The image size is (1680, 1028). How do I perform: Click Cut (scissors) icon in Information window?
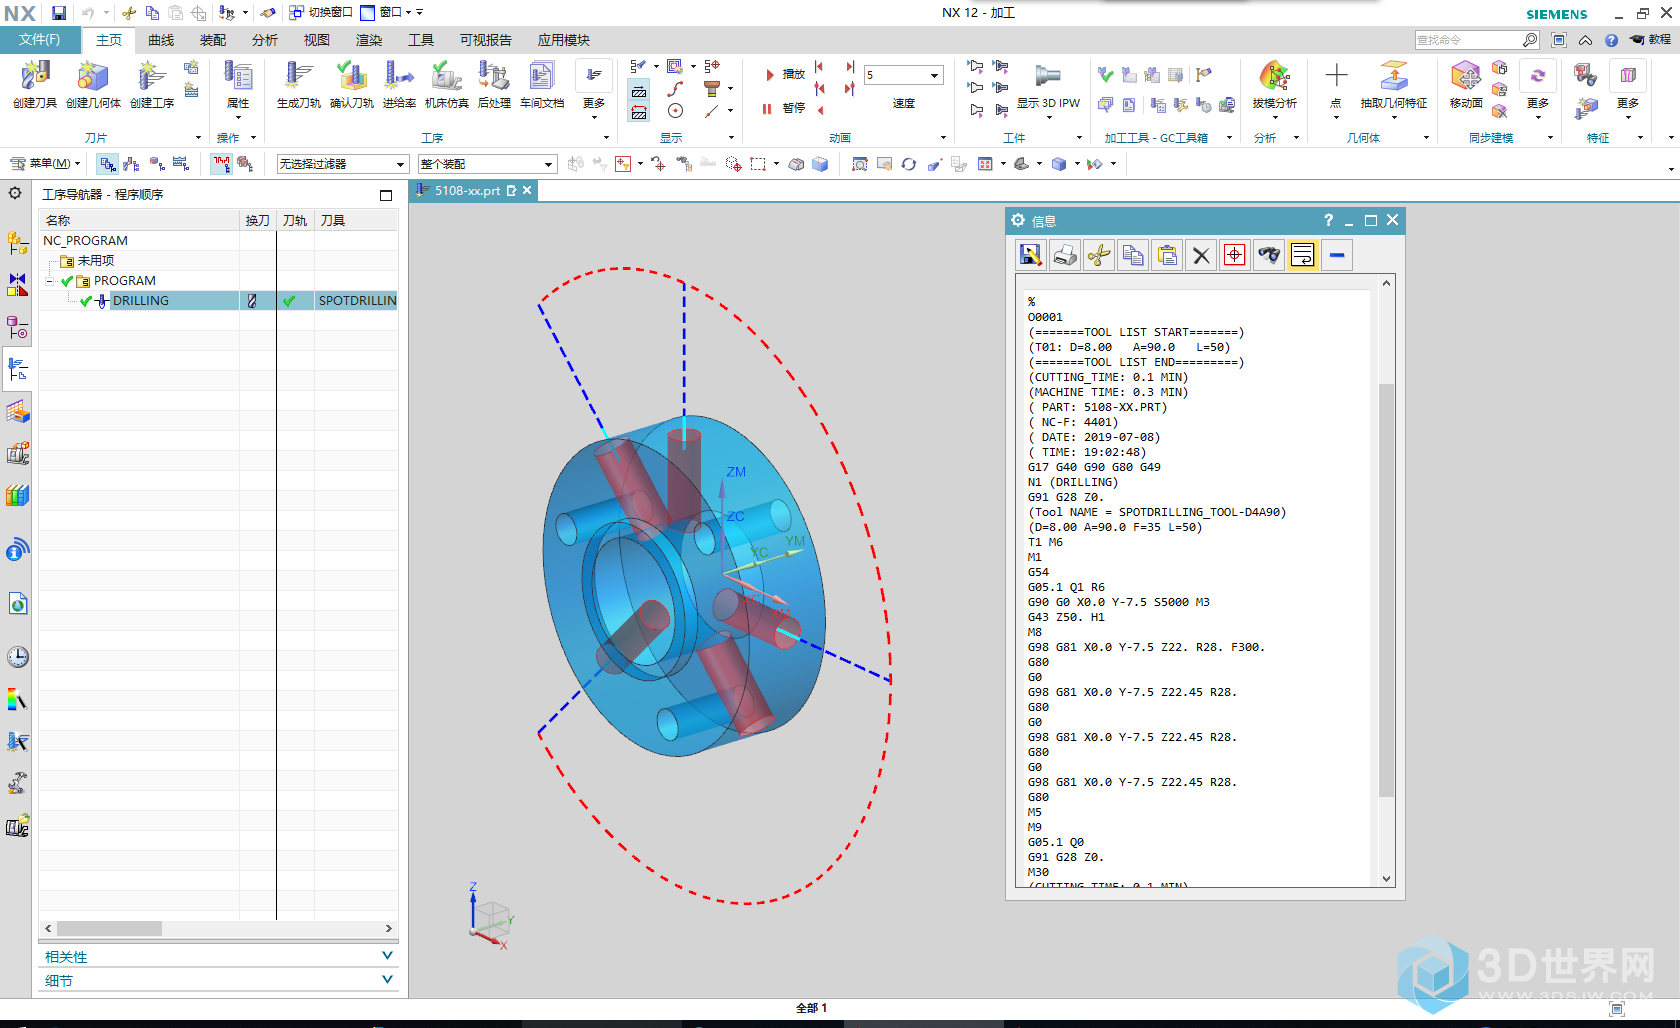pos(1099,255)
